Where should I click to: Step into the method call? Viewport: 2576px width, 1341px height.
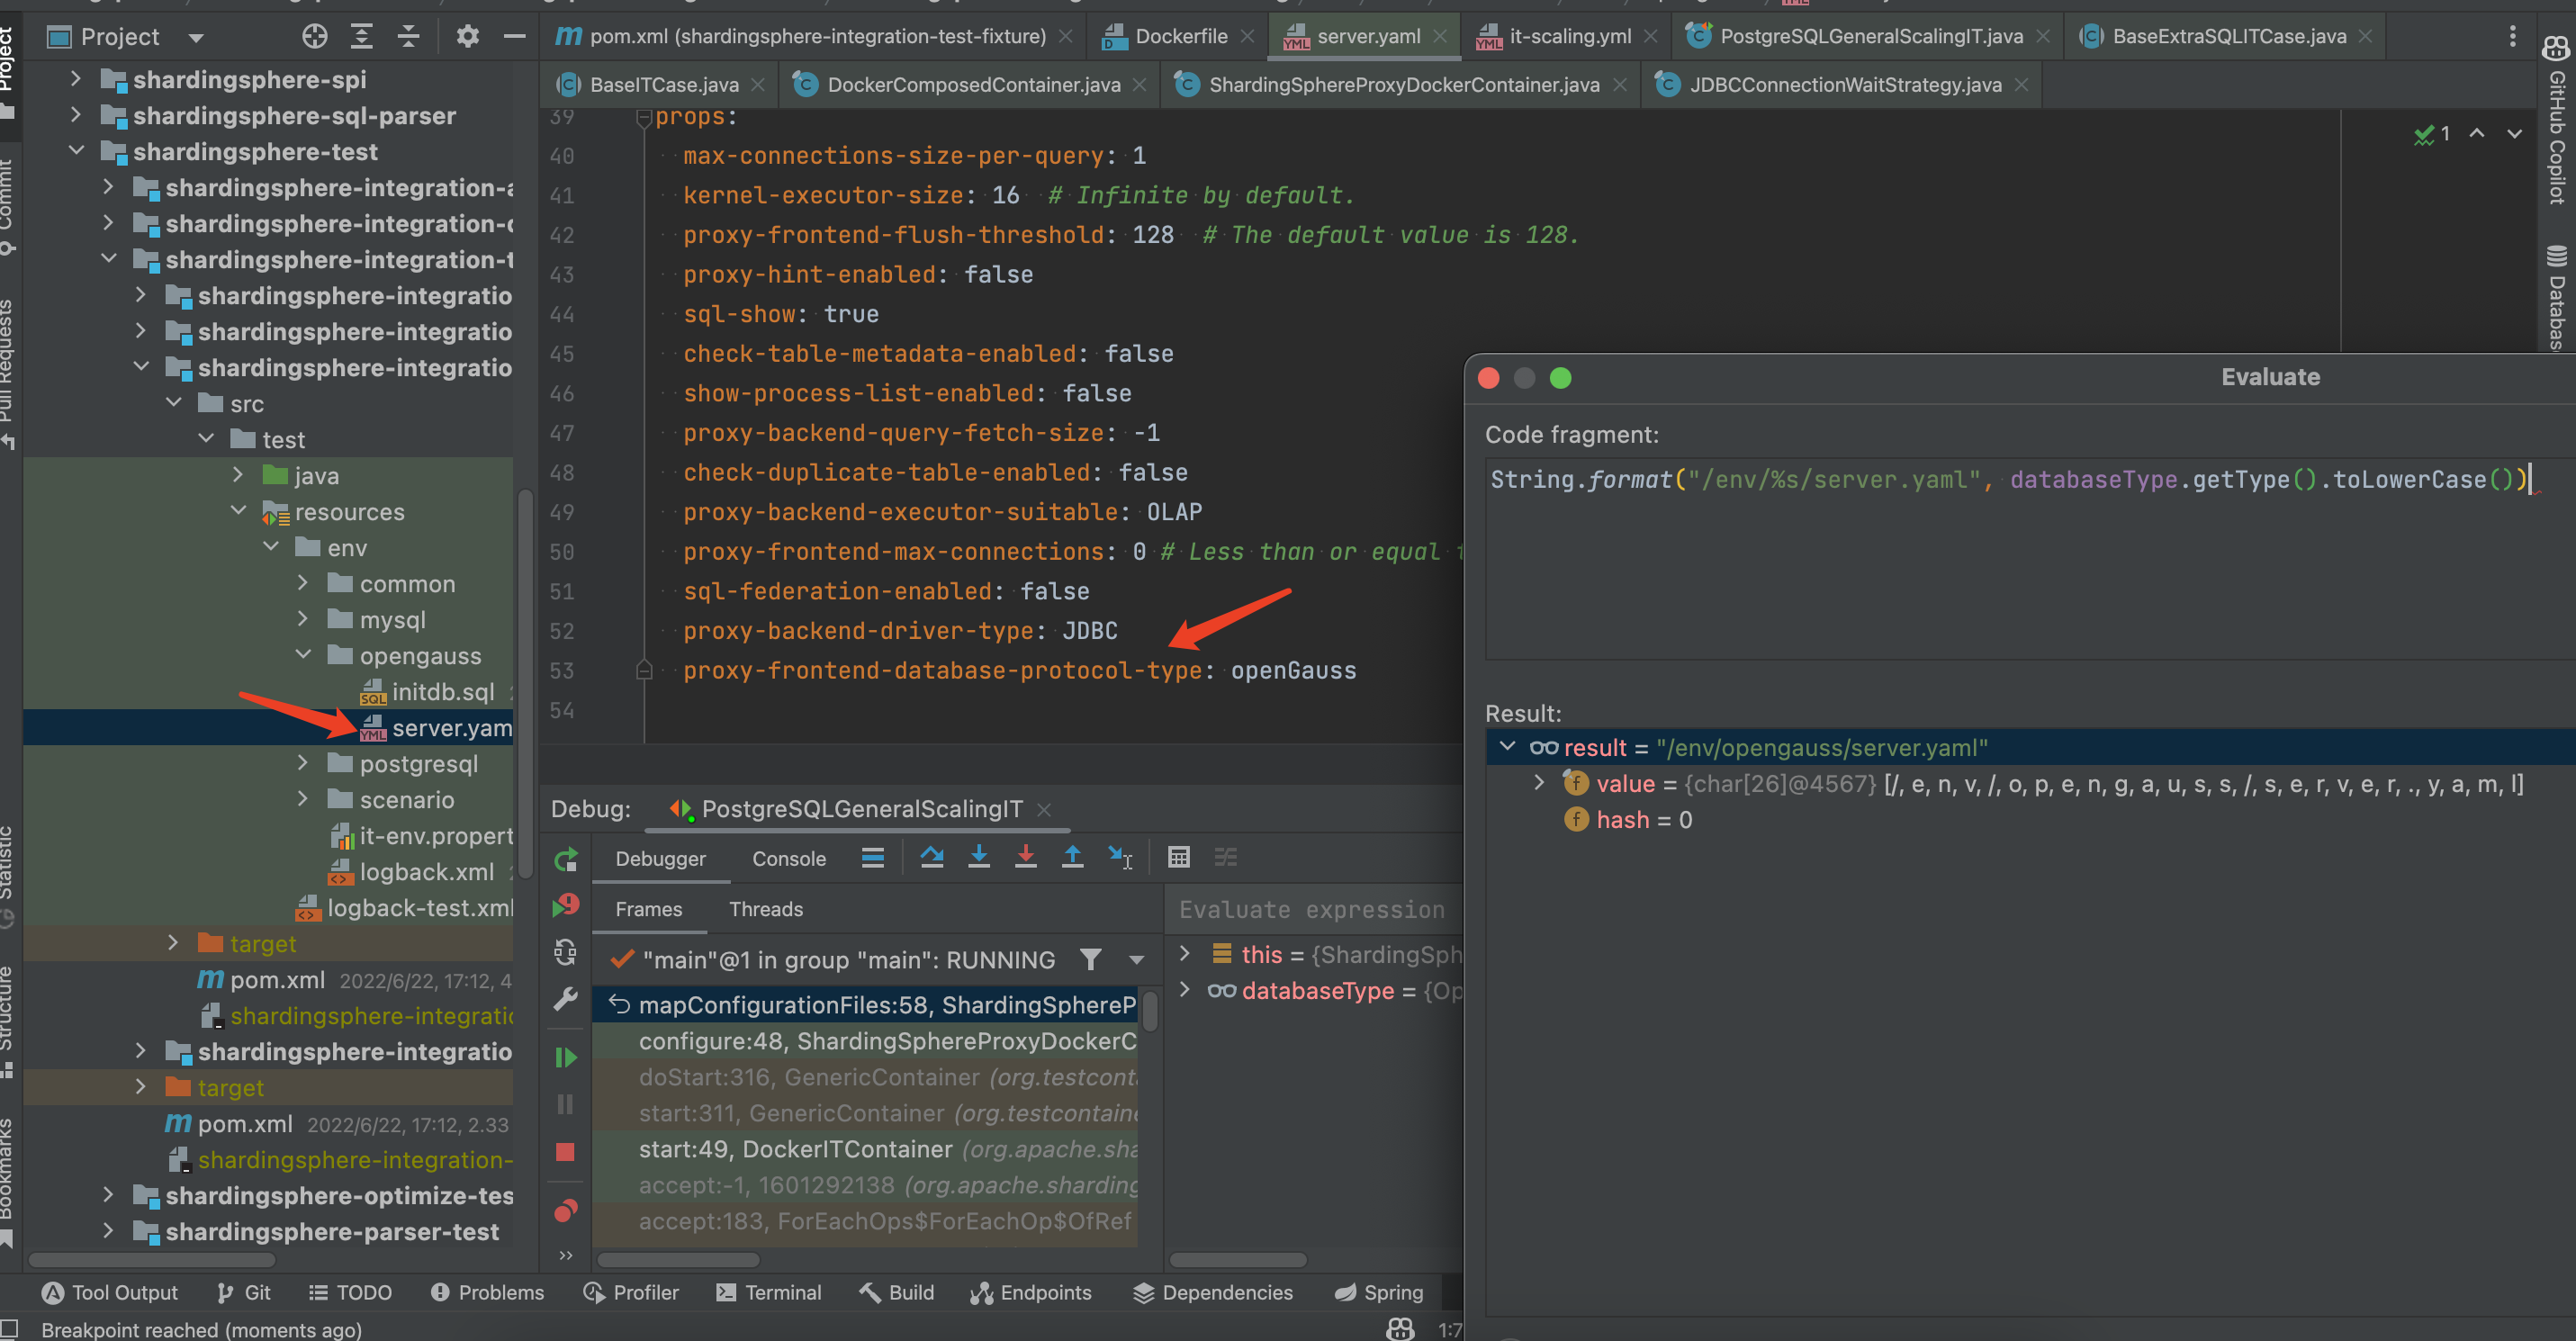pyautogui.click(x=979, y=857)
